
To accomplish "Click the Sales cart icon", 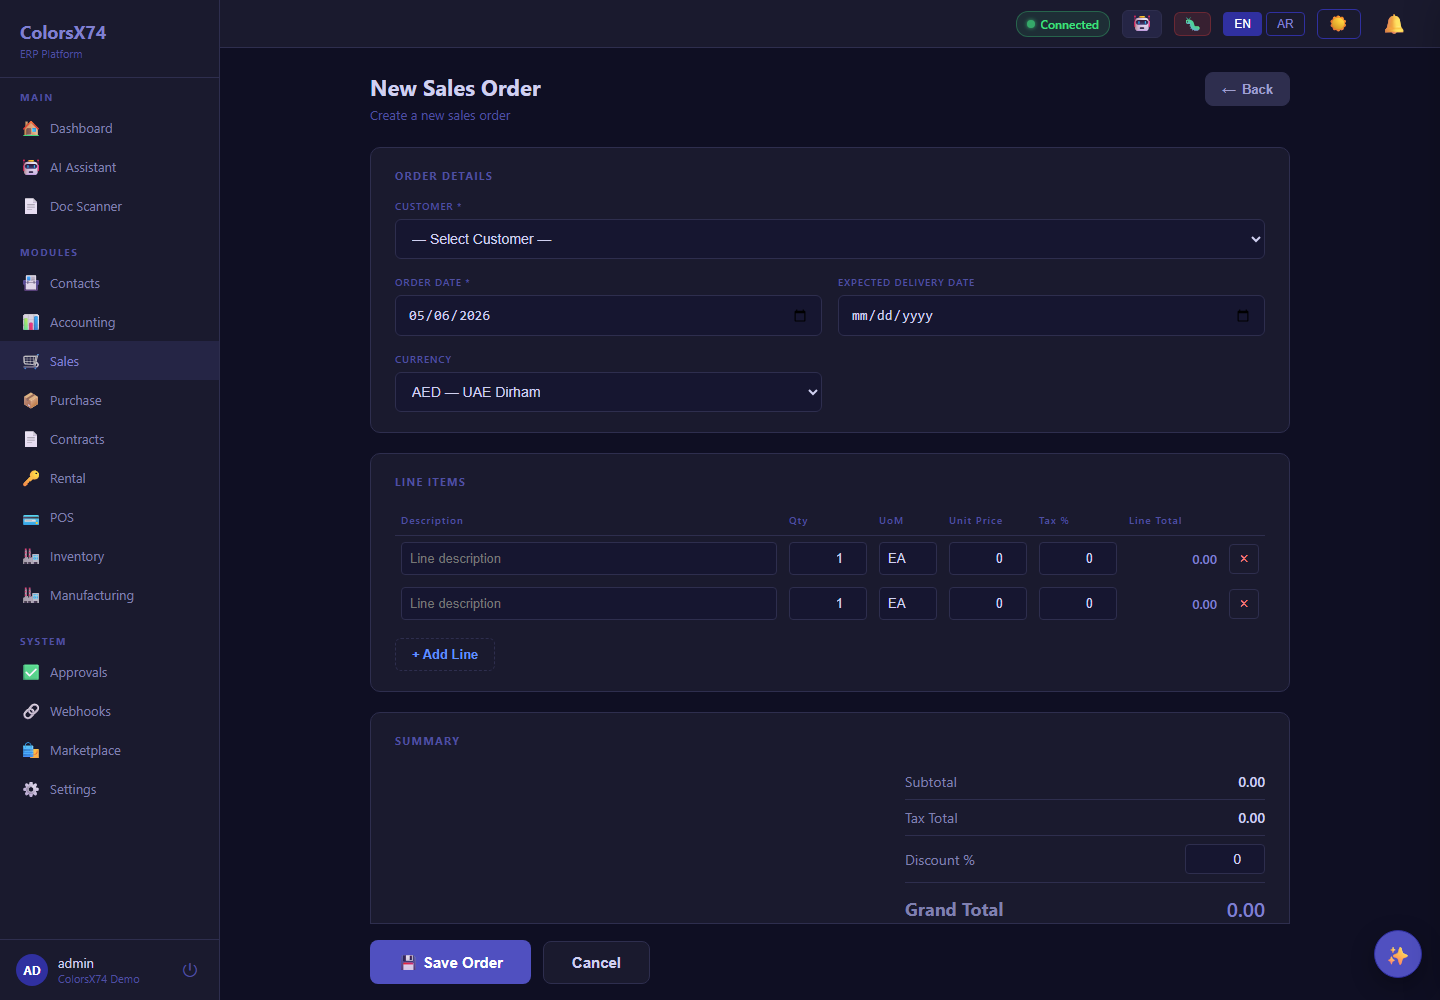I will coord(31,361).
